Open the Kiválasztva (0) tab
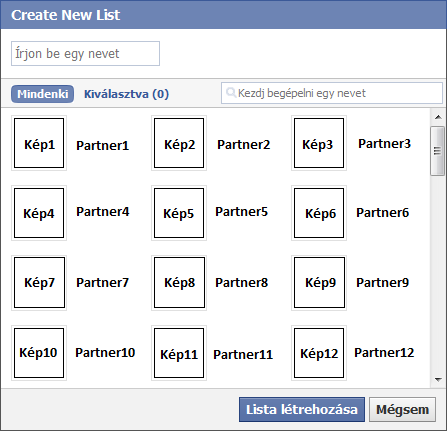Viewport: 447px width, 431px height. pos(126,94)
